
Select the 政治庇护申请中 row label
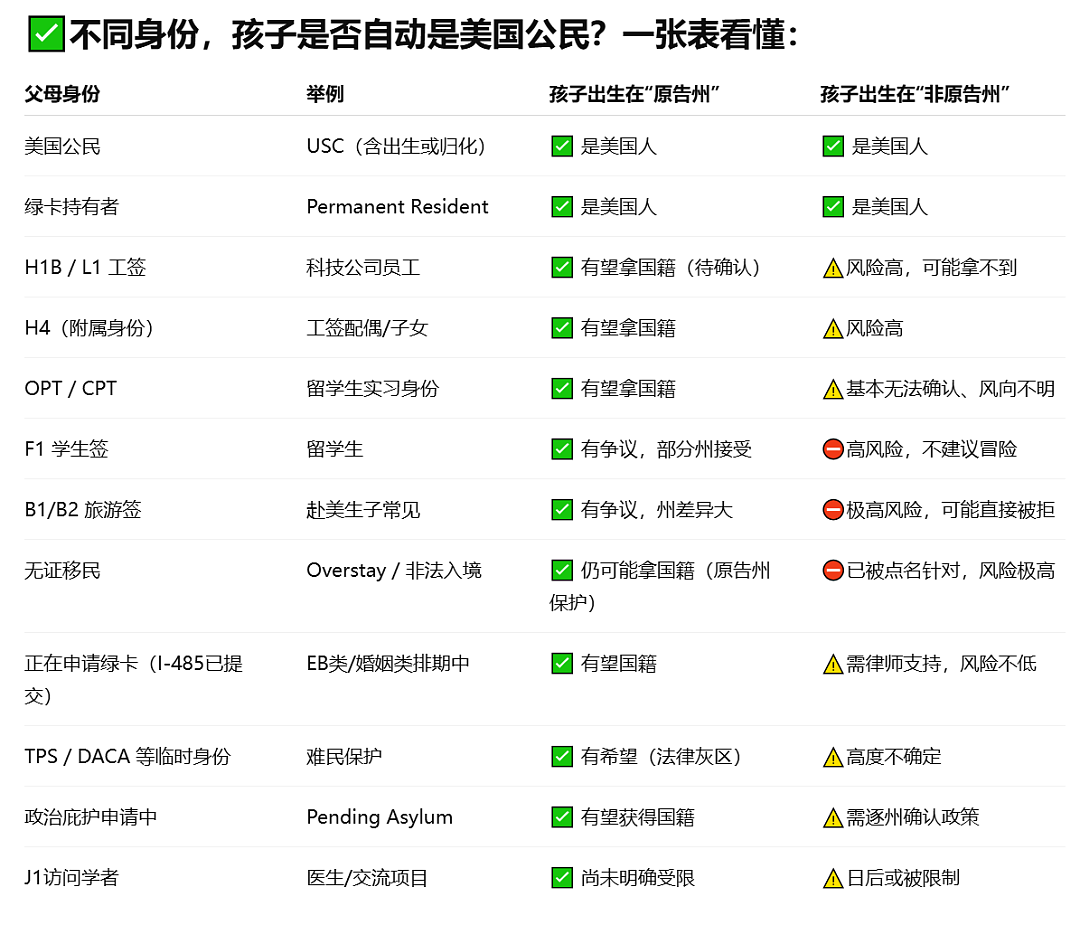point(91,817)
